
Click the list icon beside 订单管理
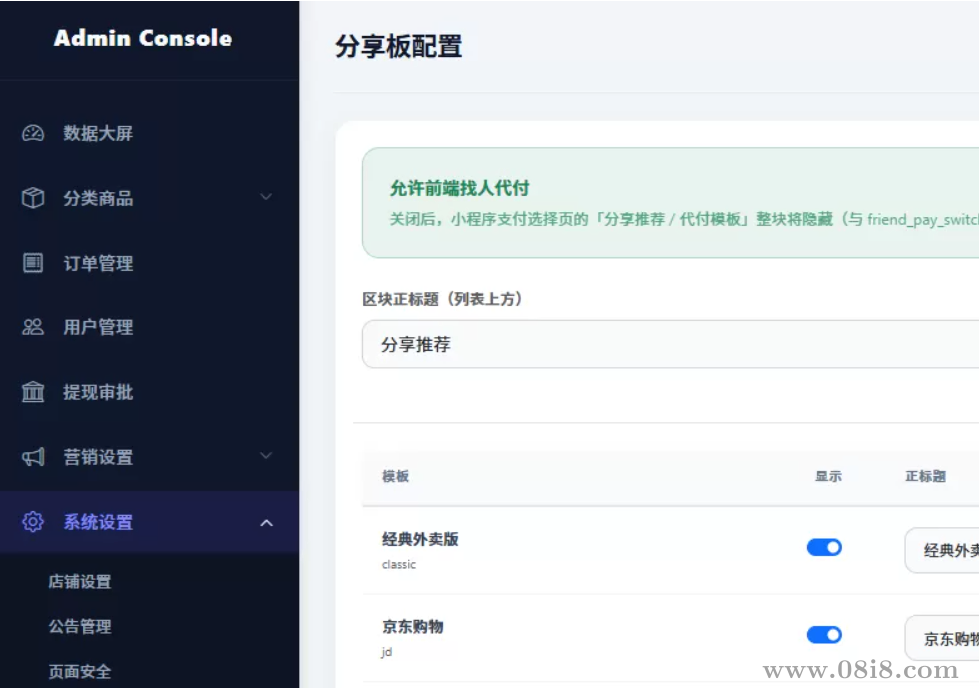(x=33, y=263)
